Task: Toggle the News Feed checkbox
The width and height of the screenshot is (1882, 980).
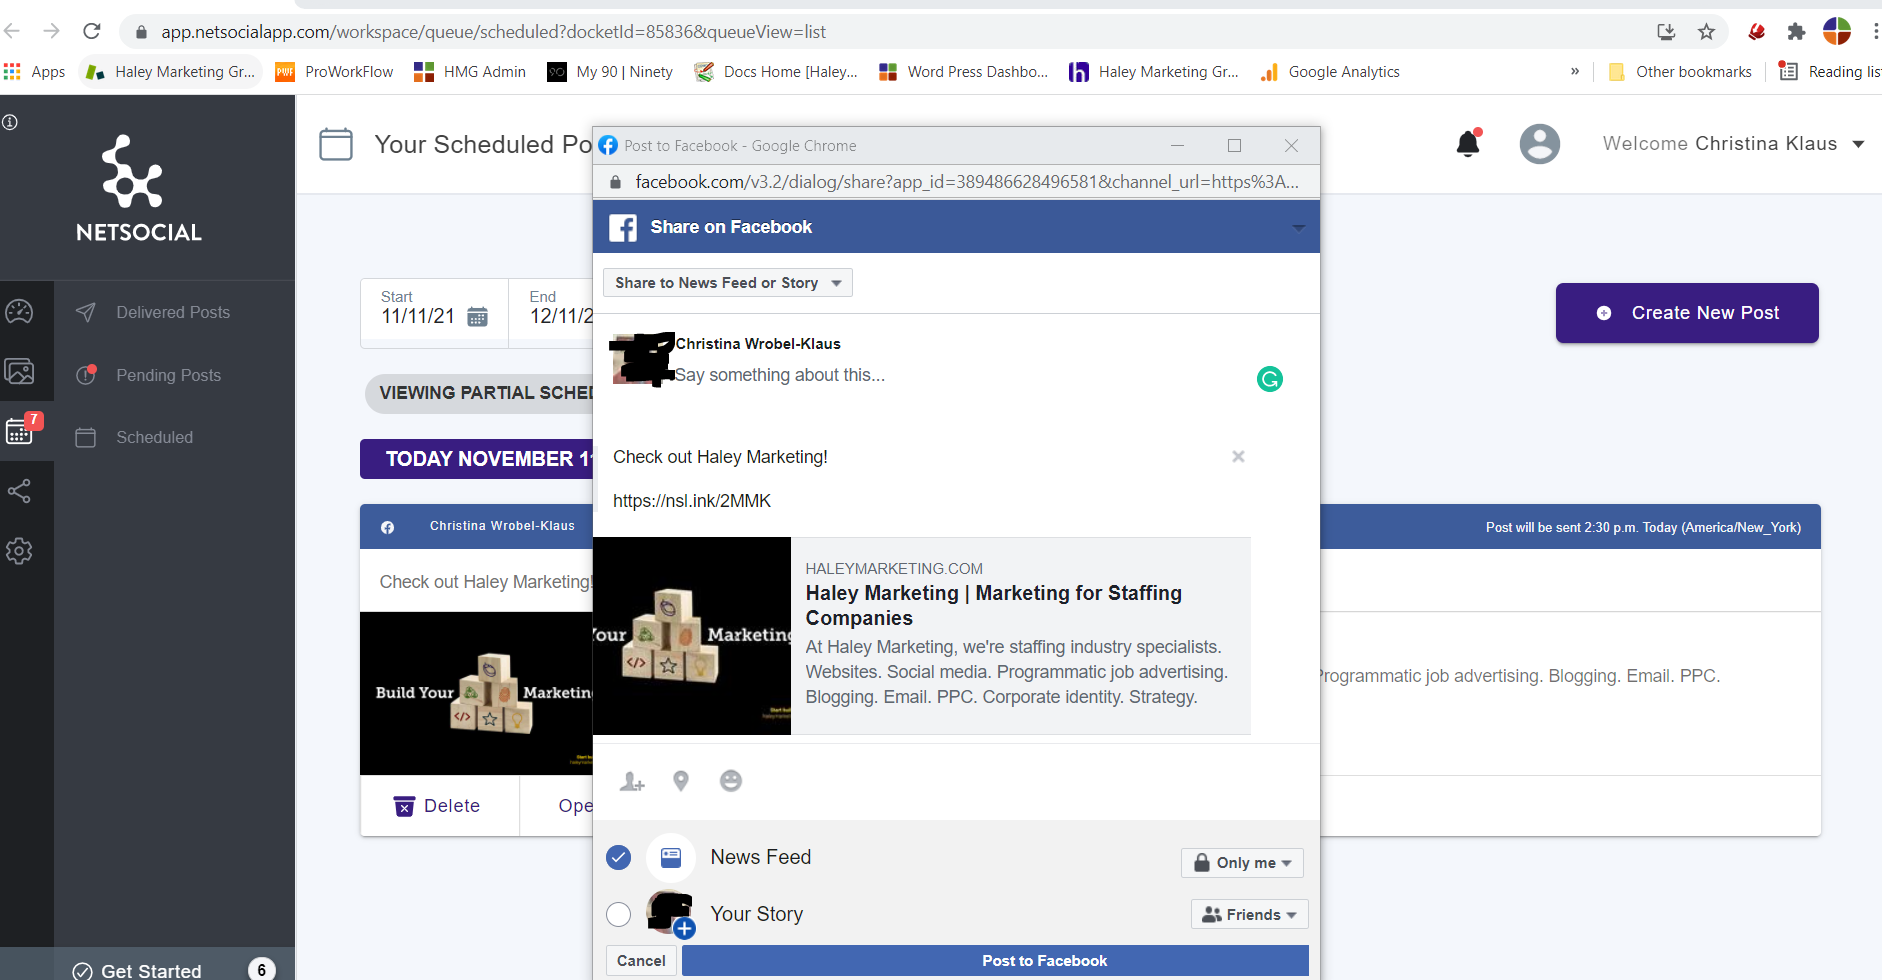Action: coord(619,857)
